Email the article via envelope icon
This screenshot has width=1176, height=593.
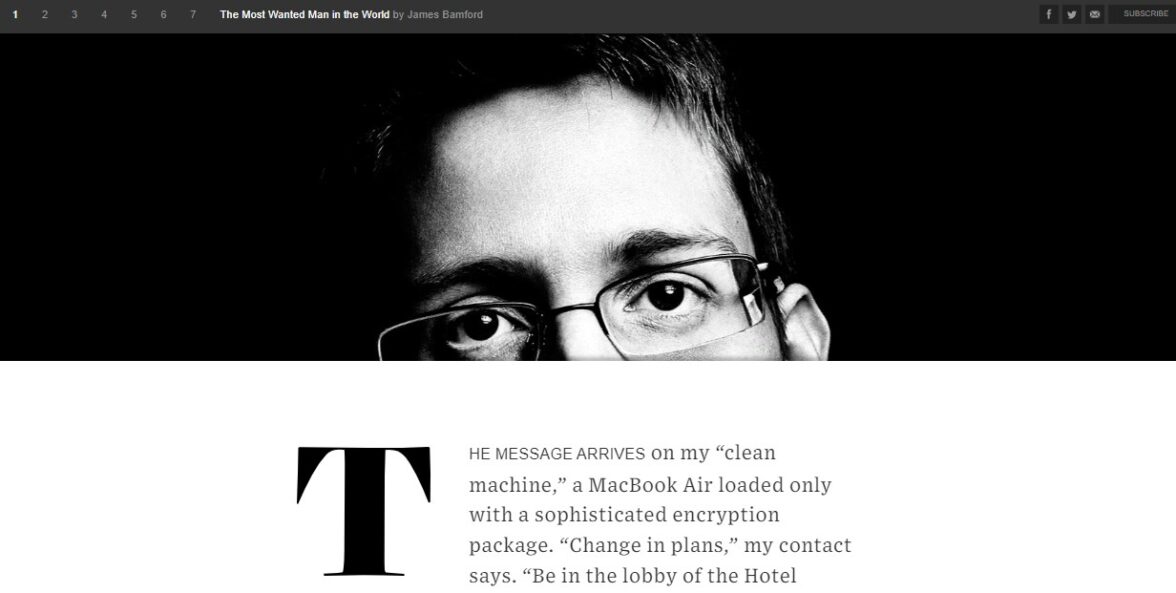point(1095,14)
